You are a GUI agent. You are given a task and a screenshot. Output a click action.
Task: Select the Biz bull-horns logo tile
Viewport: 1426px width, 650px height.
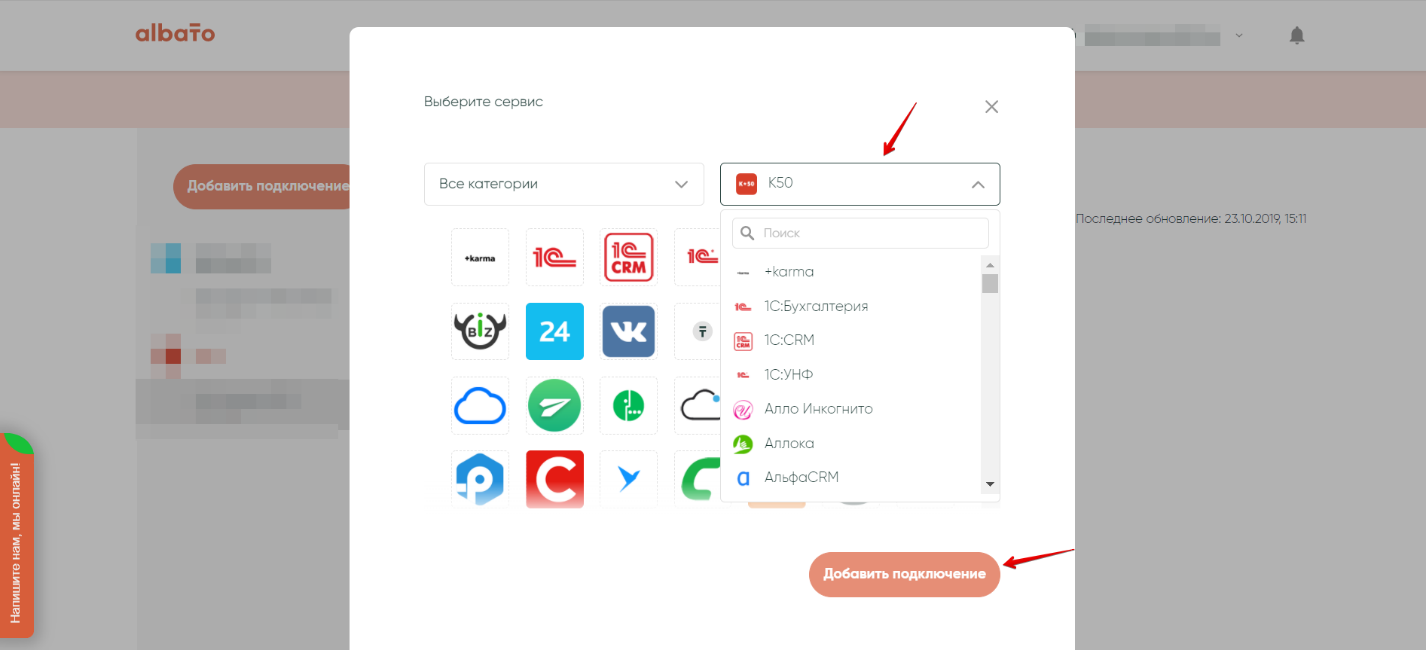pyautogui.click(x=480, y=331)
